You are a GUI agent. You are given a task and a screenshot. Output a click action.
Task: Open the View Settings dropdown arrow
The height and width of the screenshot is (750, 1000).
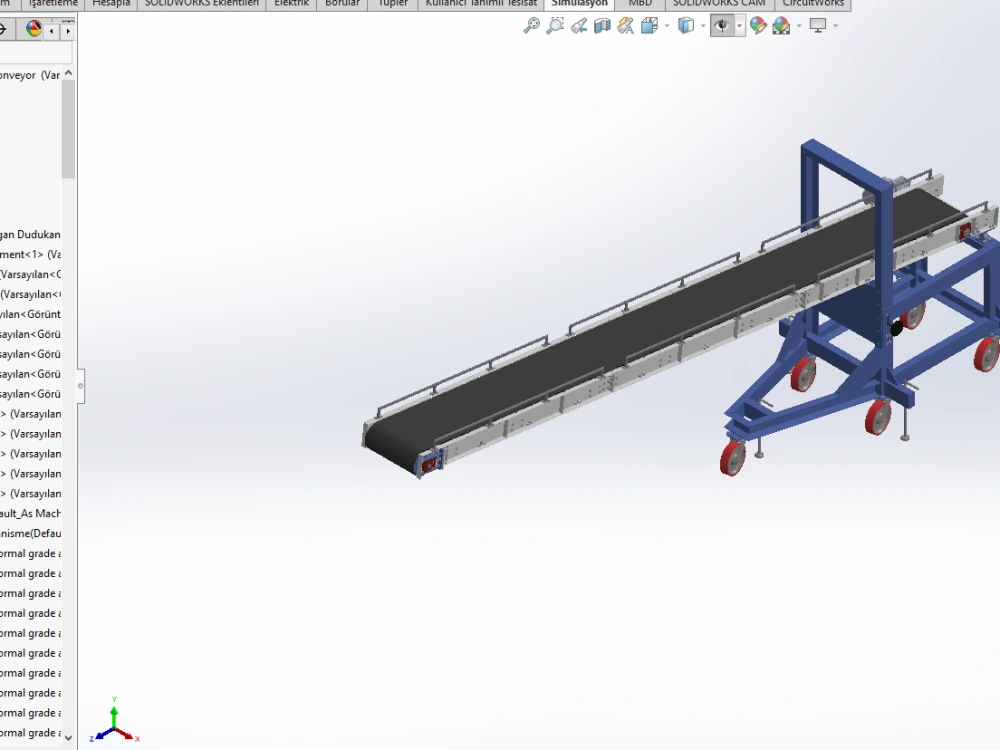836,25
